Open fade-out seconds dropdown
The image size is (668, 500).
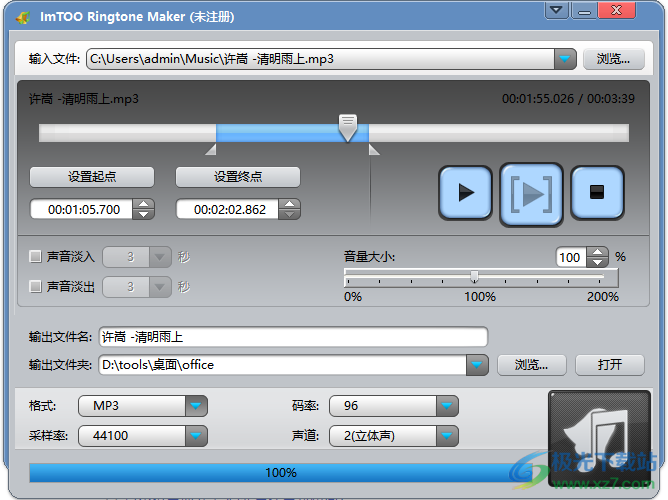click(x=160, y=287)
